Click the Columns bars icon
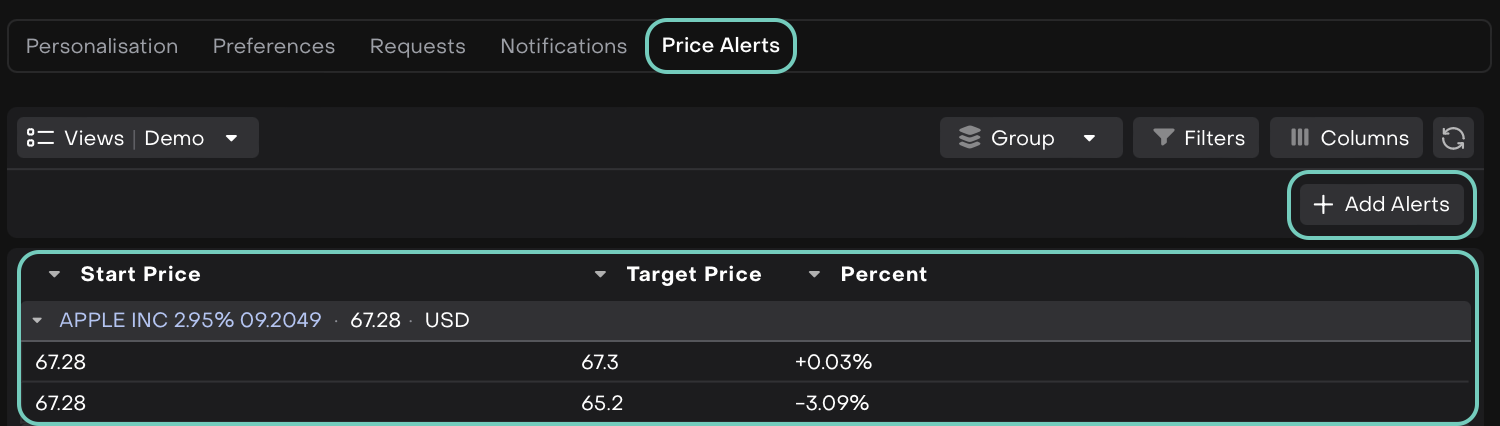The height and width of the screenshot is (426, 1500). point(1300,138)
